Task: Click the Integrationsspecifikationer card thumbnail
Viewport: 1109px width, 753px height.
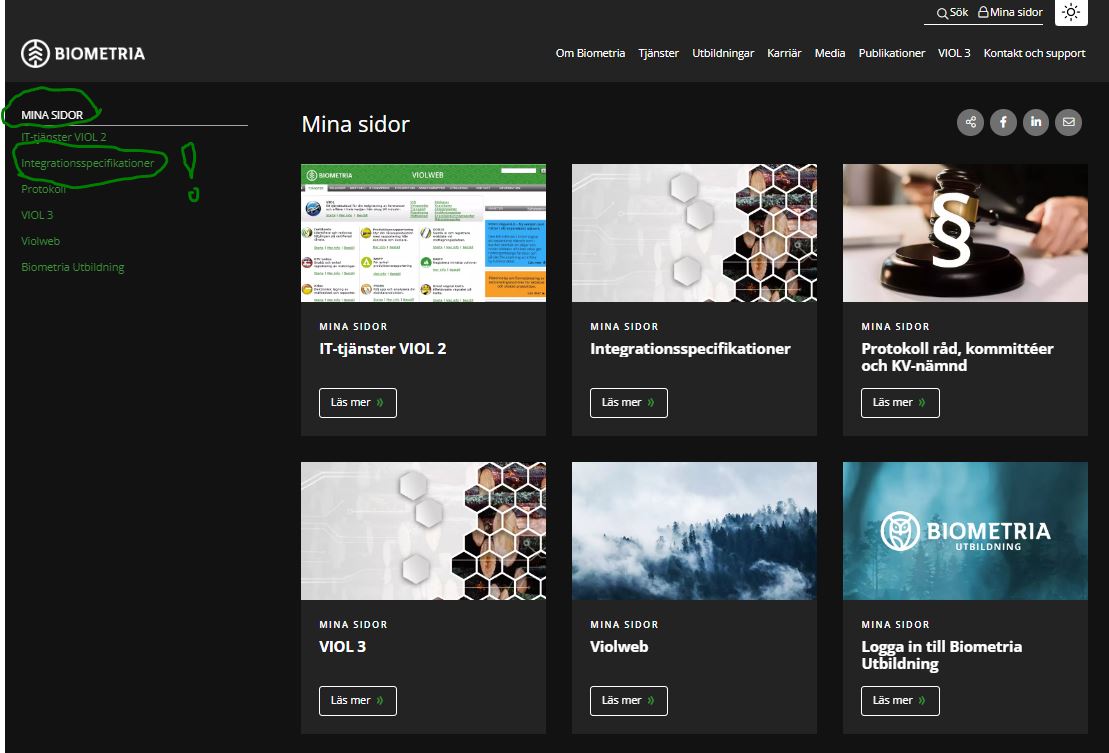Action: tap(695, 233)
